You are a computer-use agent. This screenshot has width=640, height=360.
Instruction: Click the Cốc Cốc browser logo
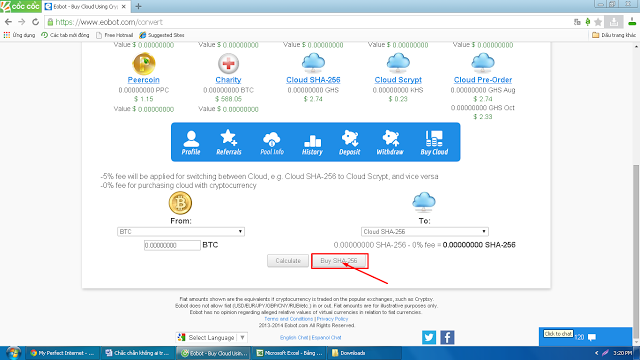(x=21, y=7)
